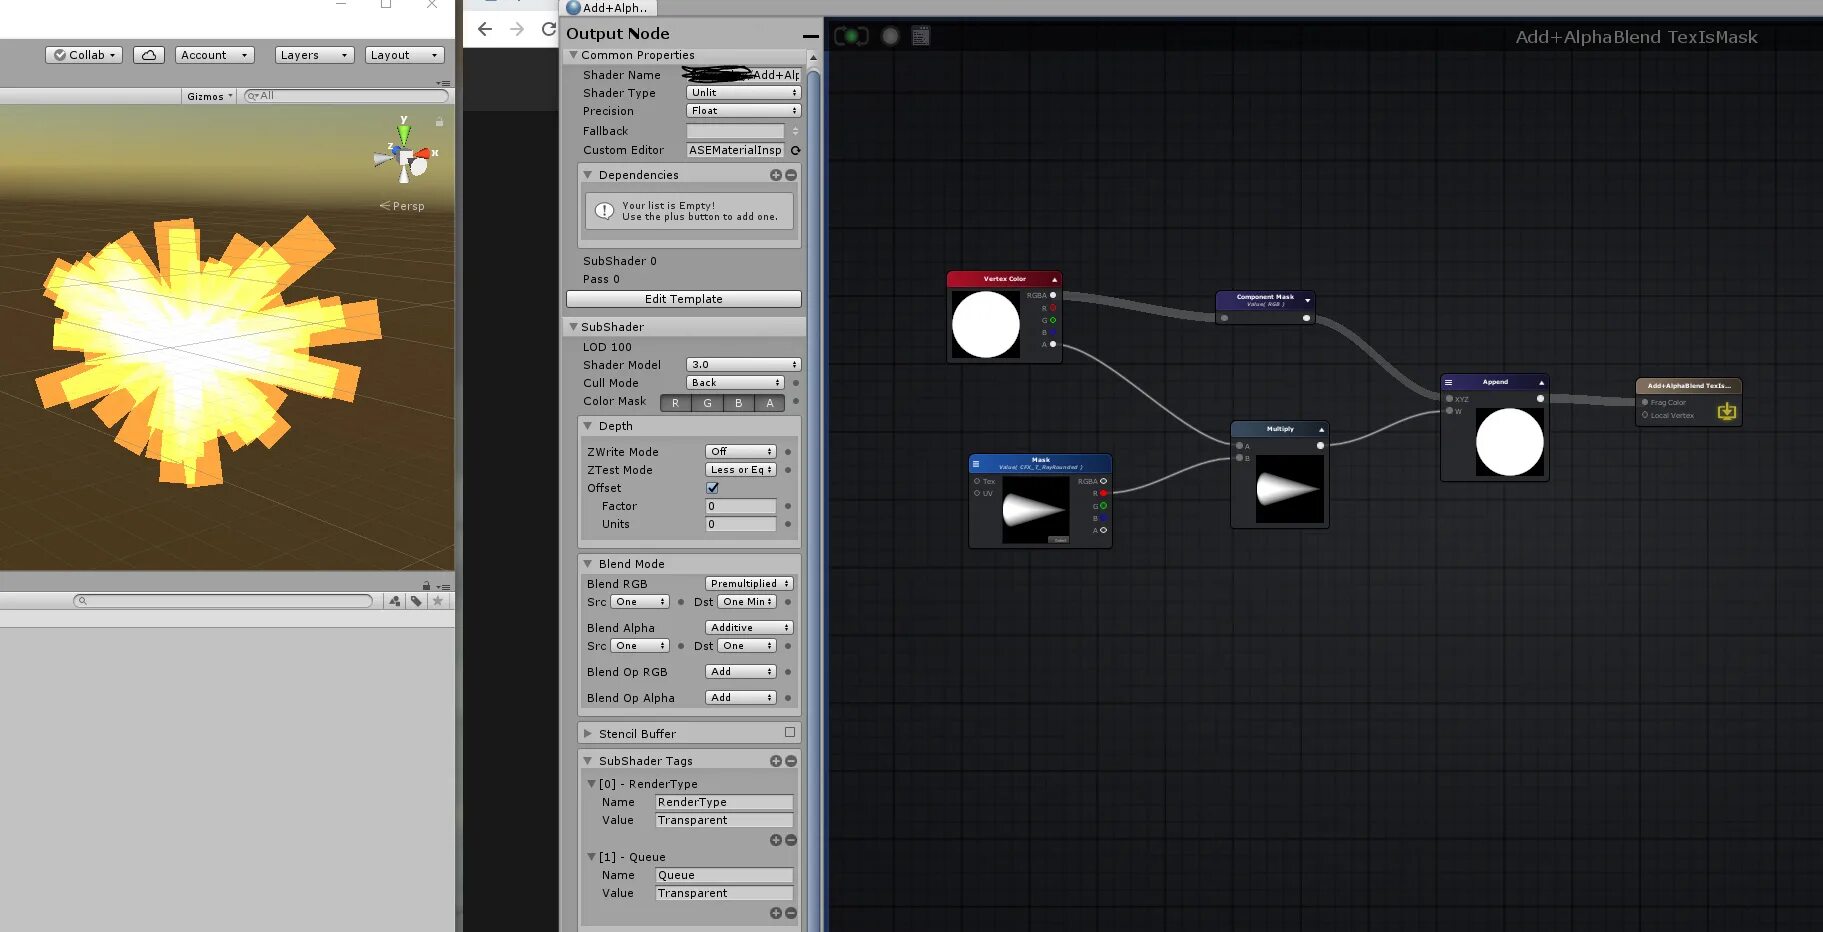Open the Cull Mode dropdown
The image size is (1823, 932).
735,383
